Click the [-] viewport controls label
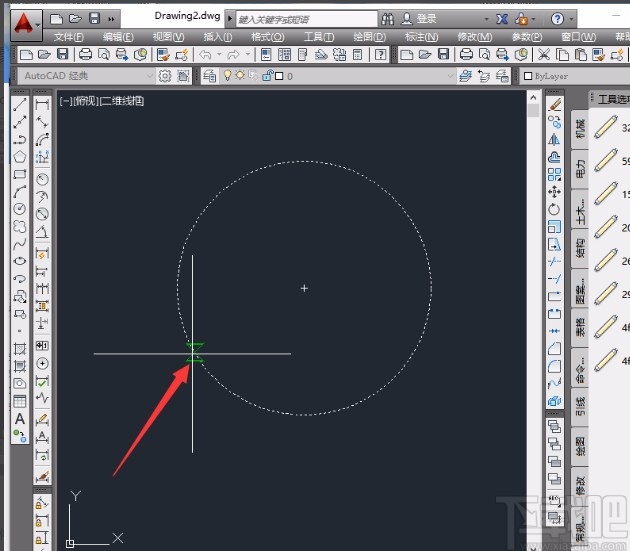Viewport: 630px width, 551px height. coord(65,101)
